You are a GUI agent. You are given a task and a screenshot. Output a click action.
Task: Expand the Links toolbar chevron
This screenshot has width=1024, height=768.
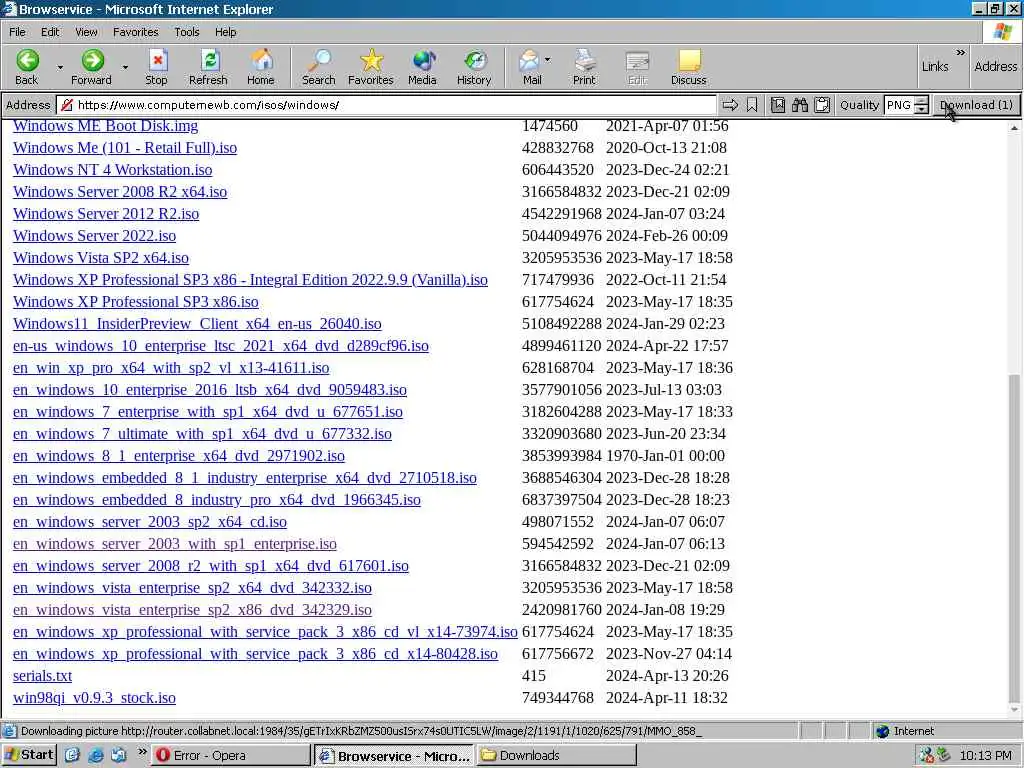click(x=961, y=52)
